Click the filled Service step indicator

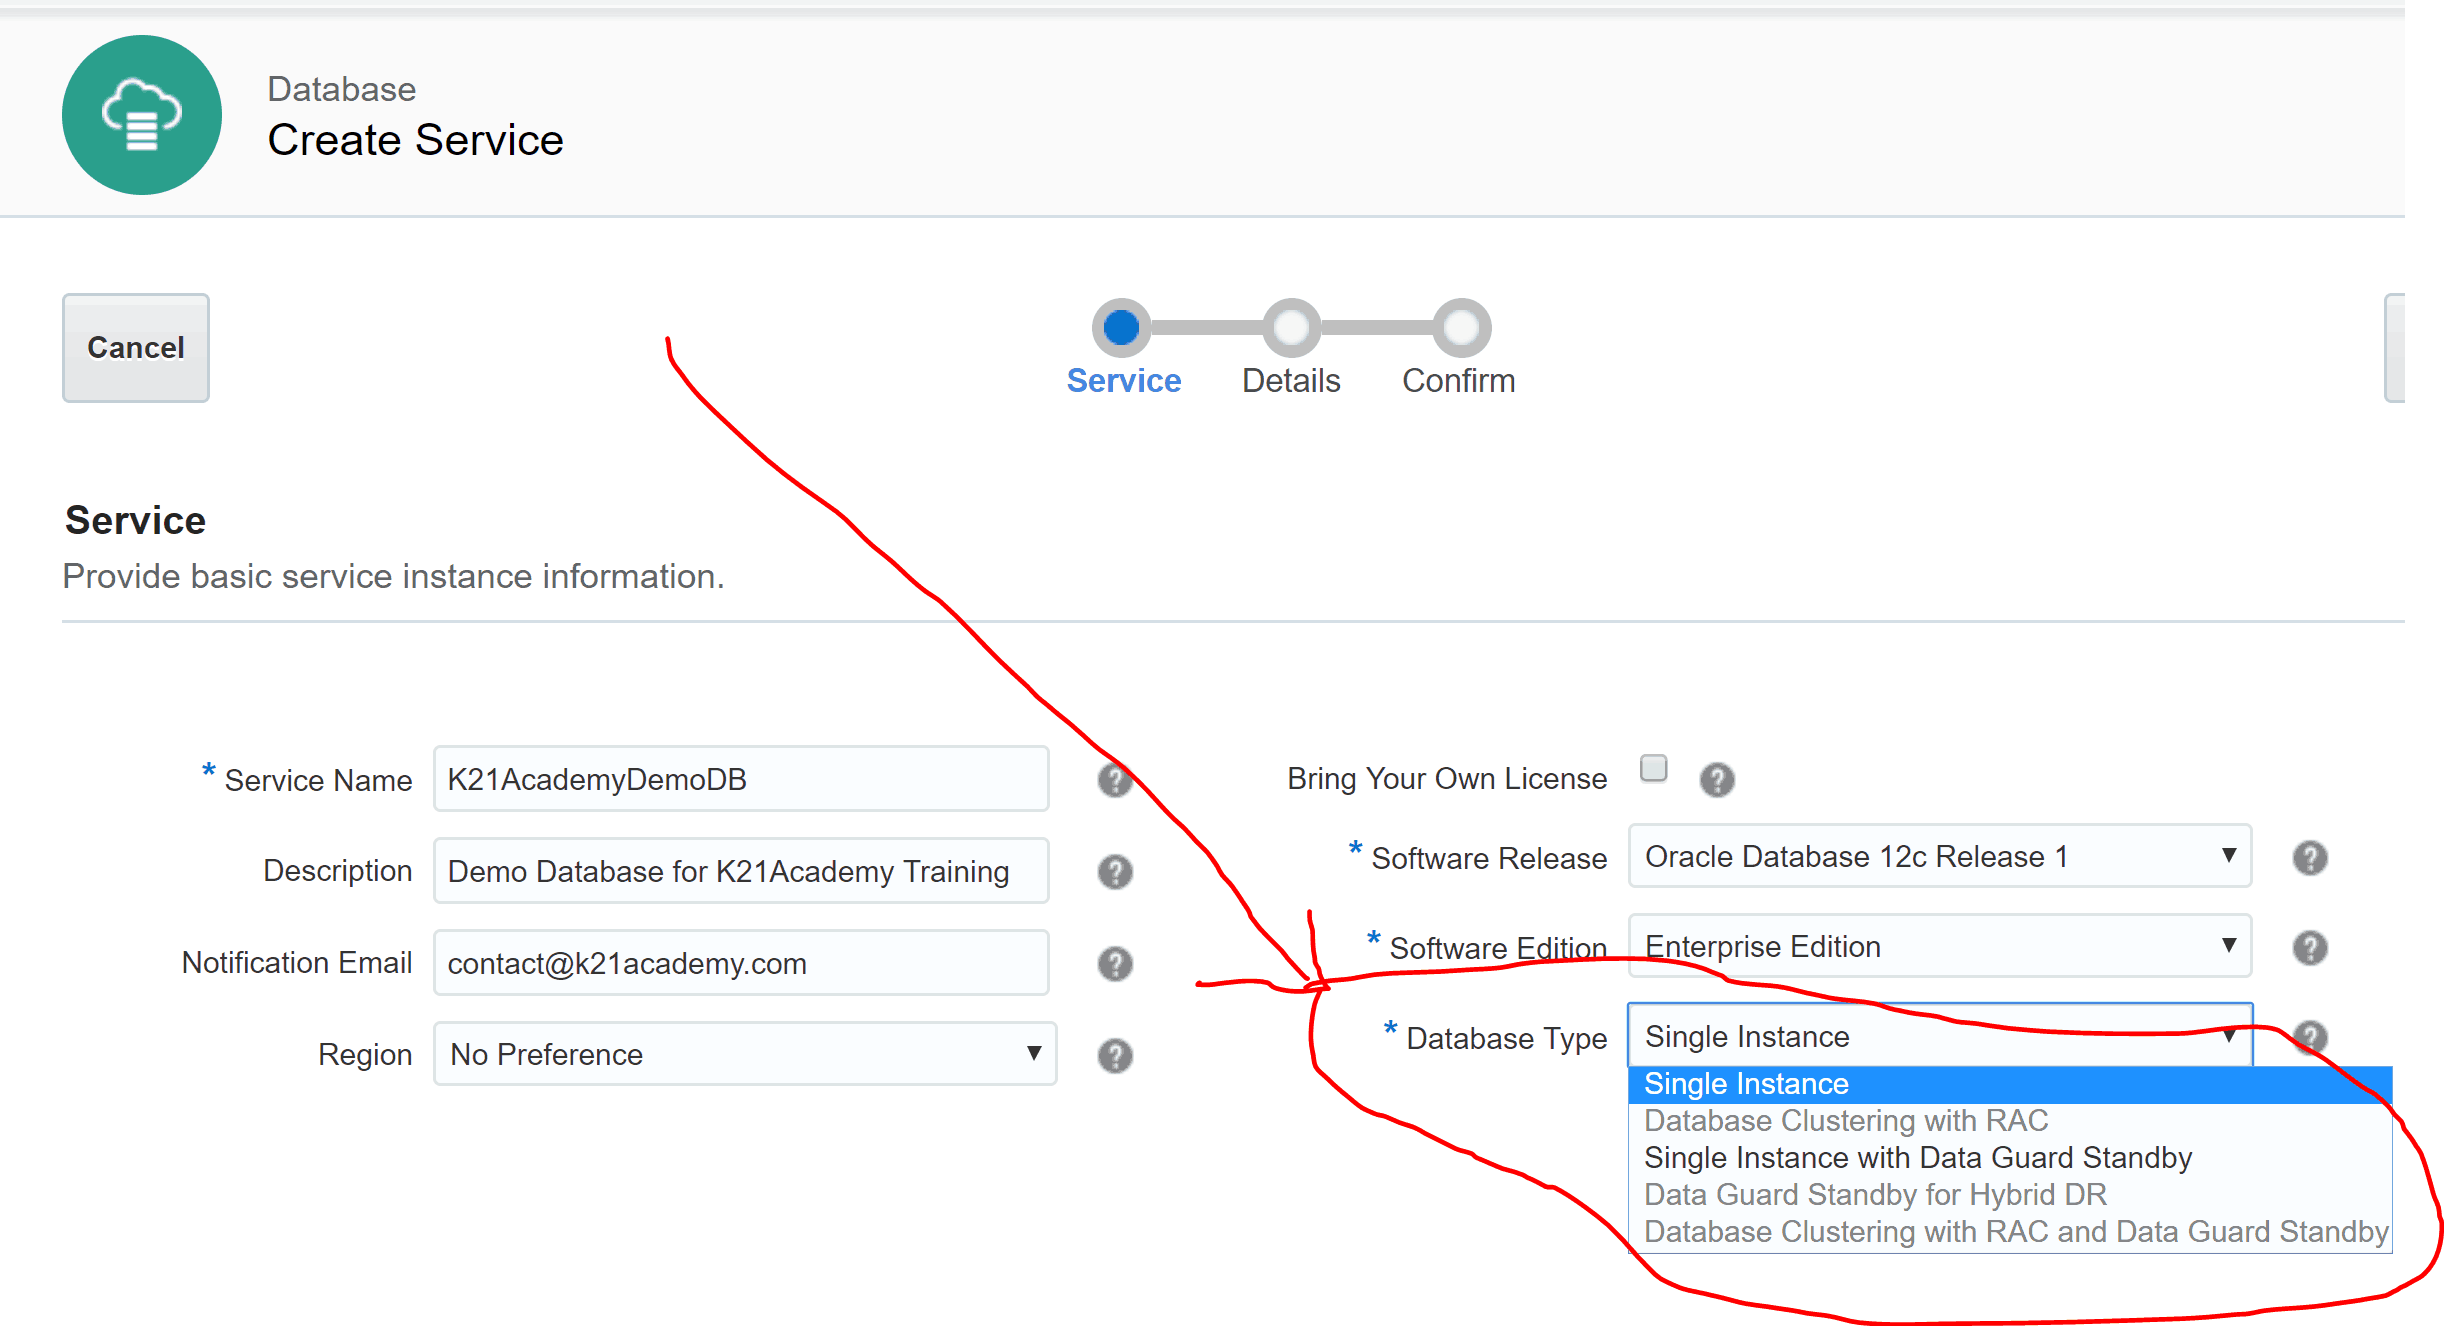1123,326
